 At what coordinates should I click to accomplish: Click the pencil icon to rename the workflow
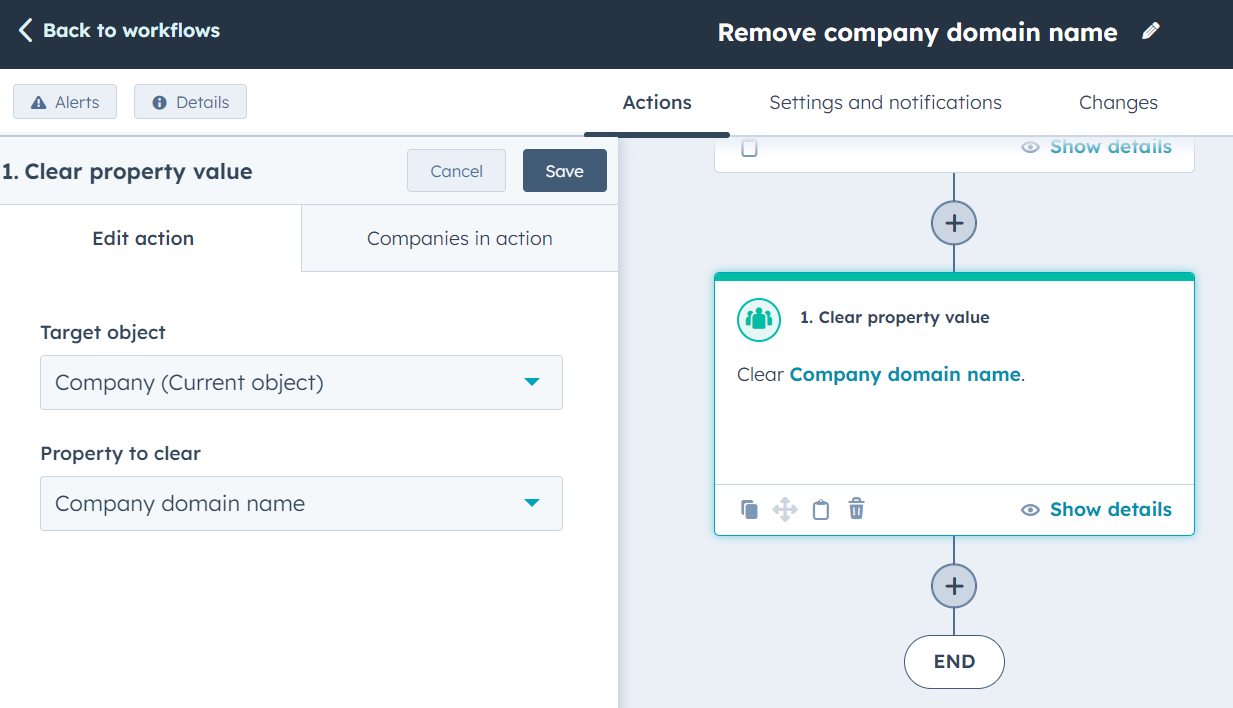coord(1150,31)
